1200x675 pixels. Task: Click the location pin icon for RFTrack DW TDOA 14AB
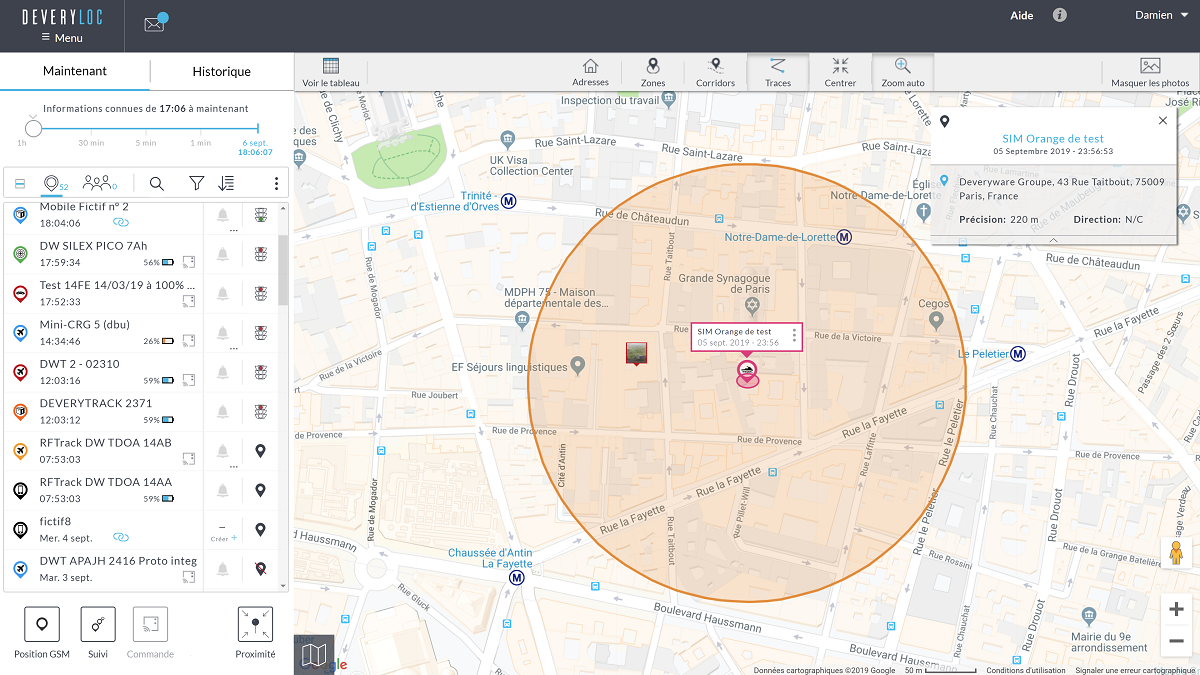261,451
